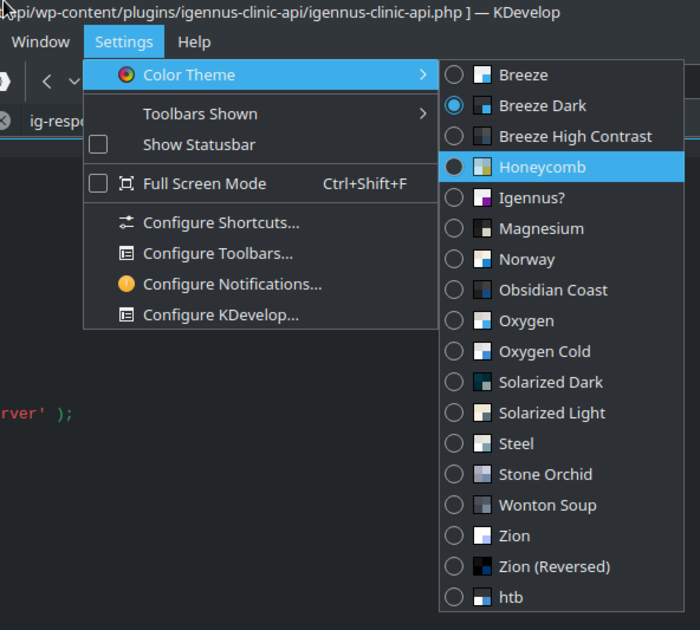Click the Full Screen Mode icon
700x630 pixels.
pyautogui.click(x=126, y=184)
